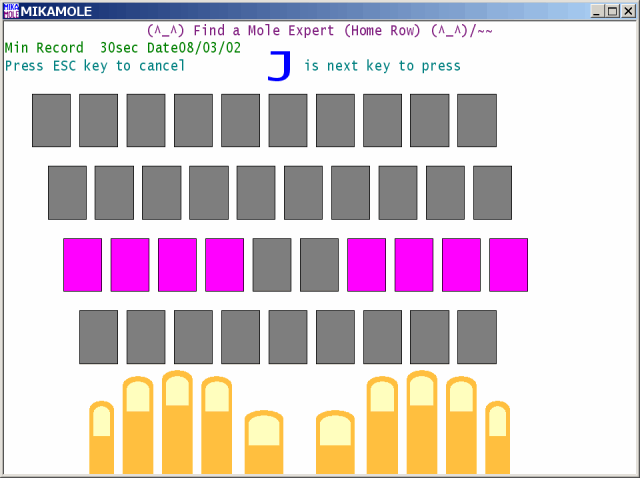Click the left gray key in the home row middle
The width and height of the screenshot is (640, 478).
(272, 265)
